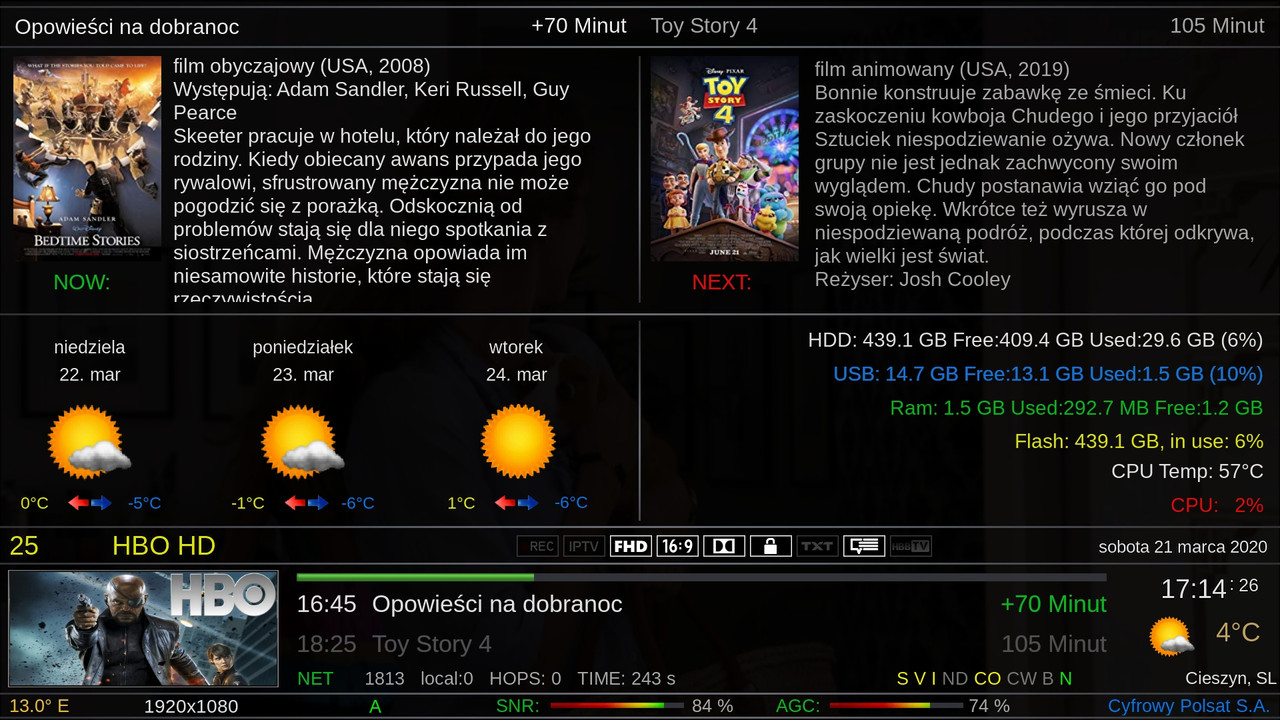Click the 'film obyczajowy (USA, 2008)' genre line
This screenshot has height=720, width=1280.
pos(302,66)
